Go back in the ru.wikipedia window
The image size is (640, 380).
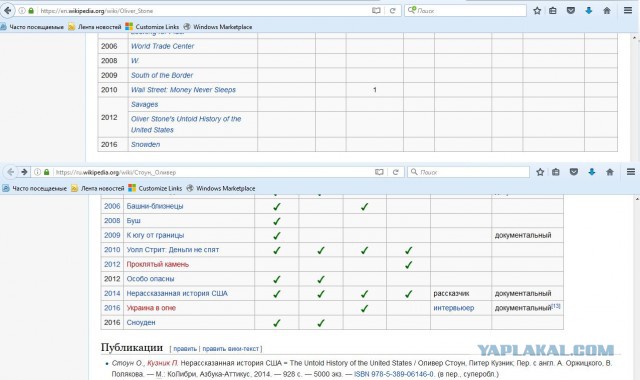pyautogui.click(x=11, y=172)
